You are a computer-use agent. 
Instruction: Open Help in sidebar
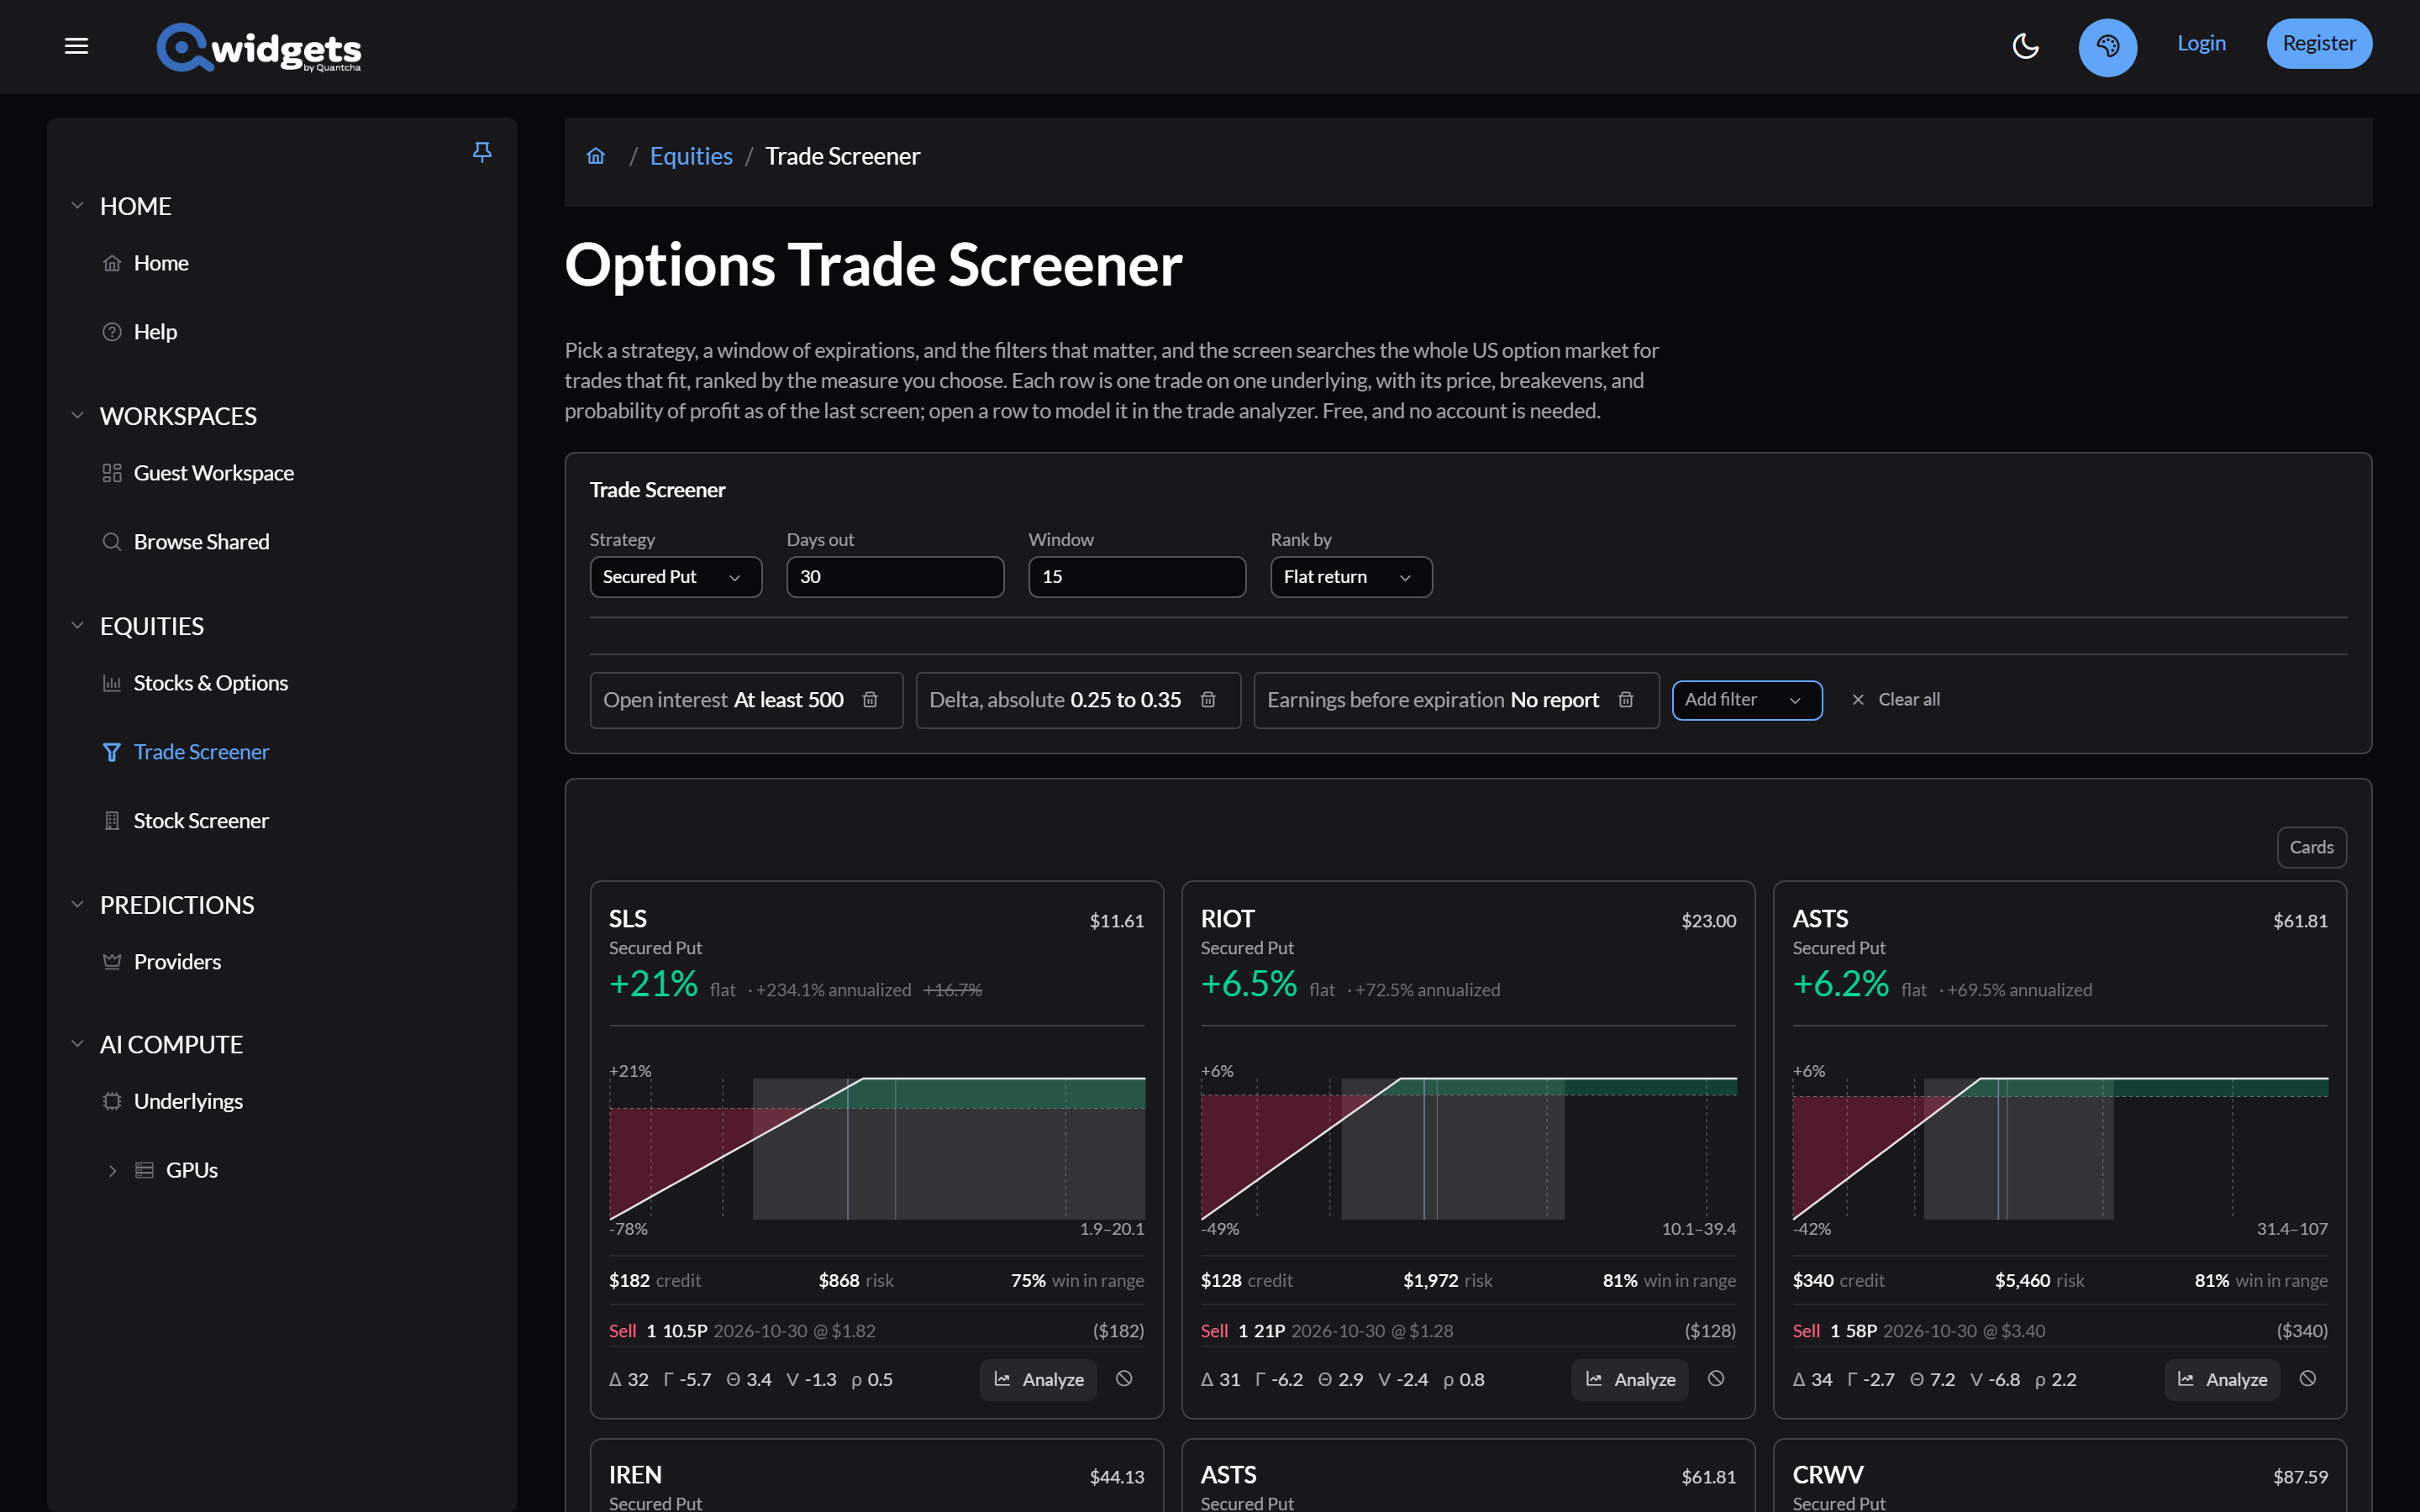(155, 332)
